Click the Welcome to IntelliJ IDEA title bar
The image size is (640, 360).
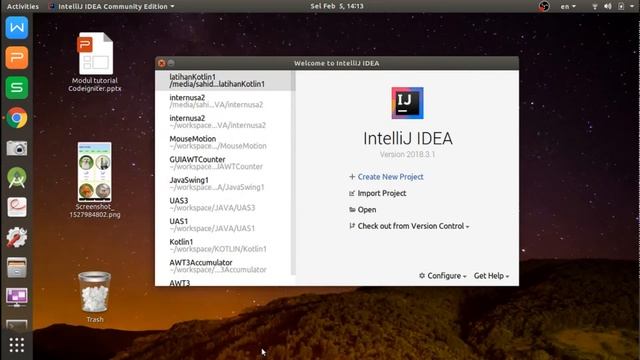(337, 63)
